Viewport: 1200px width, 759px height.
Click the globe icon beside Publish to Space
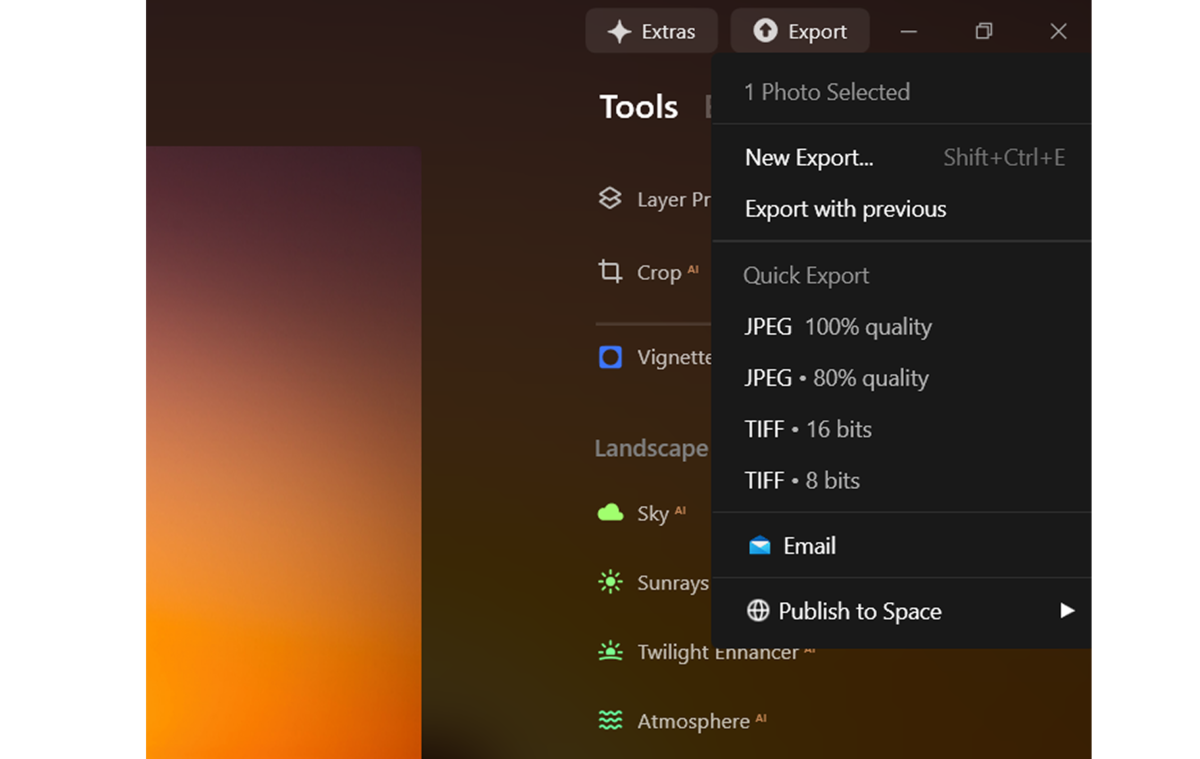(x=758, y=611)
